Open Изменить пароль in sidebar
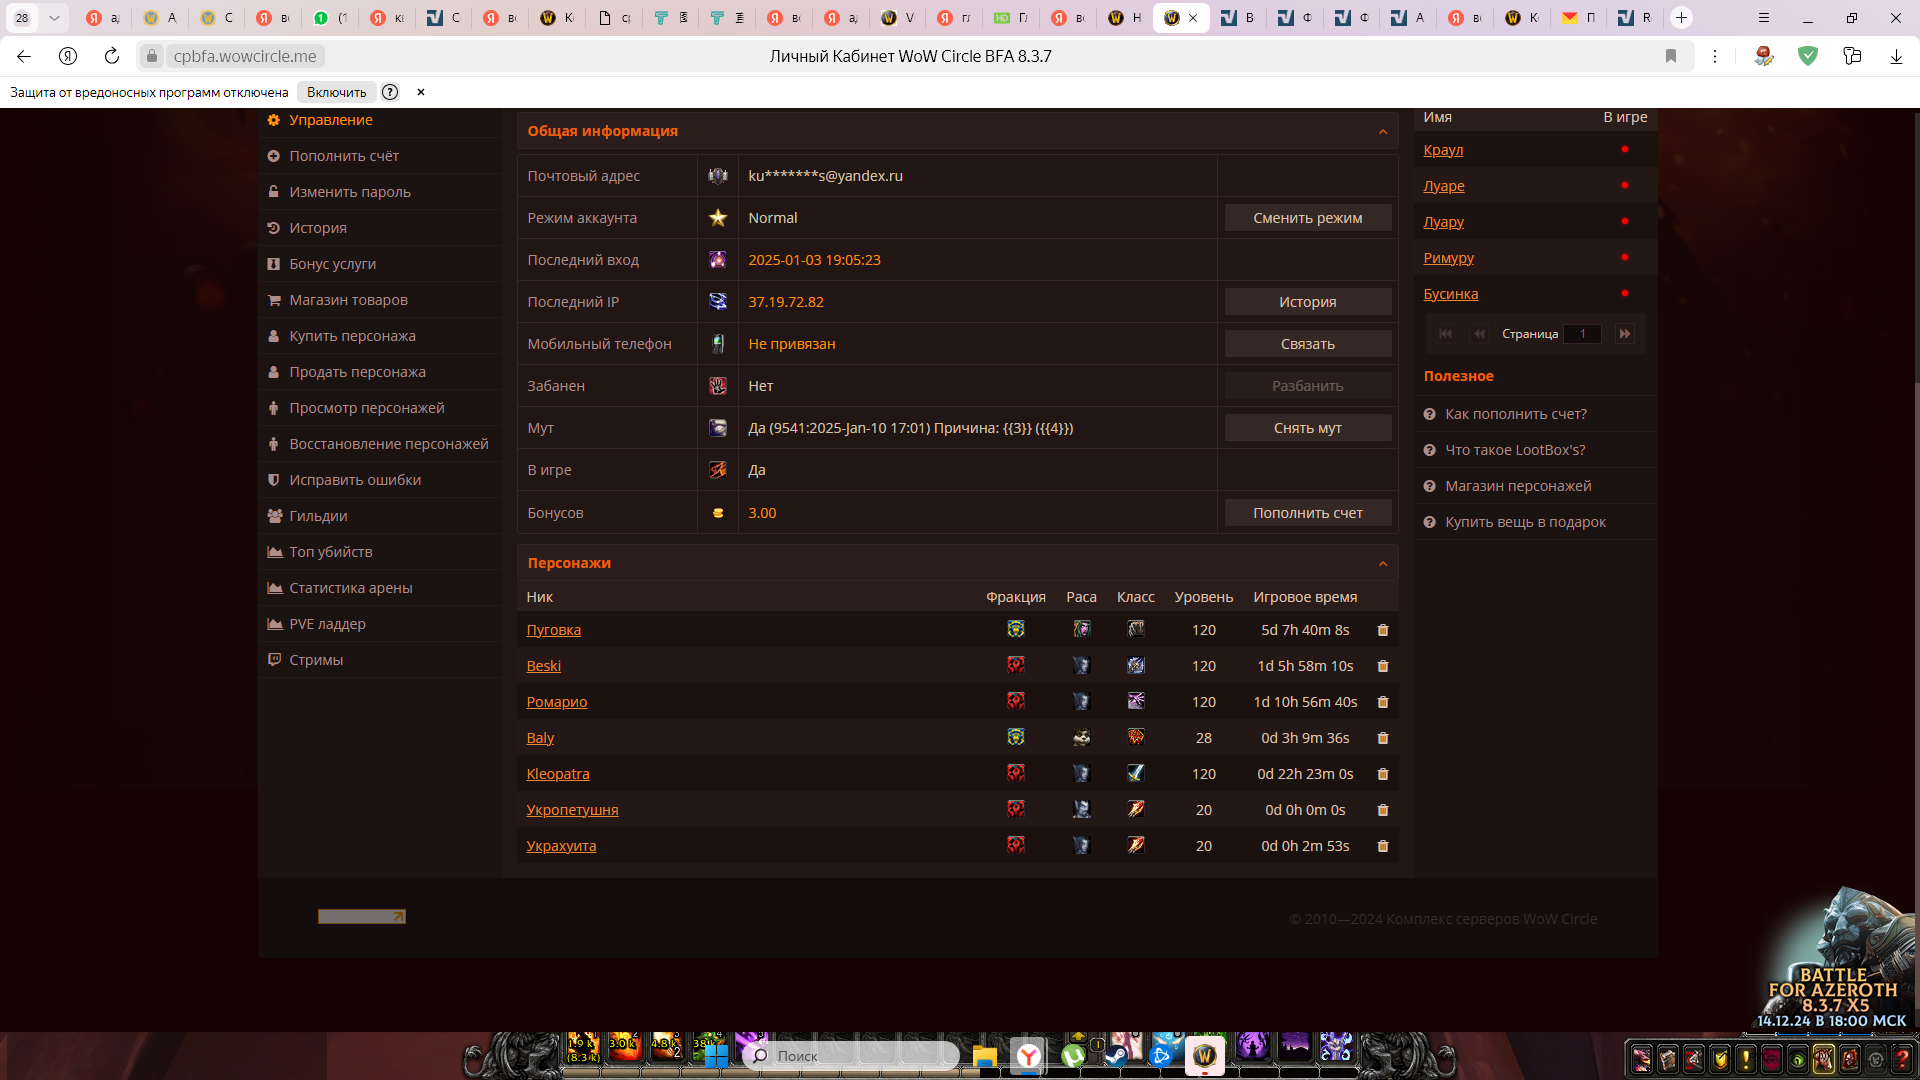 (x=381, y=192)
